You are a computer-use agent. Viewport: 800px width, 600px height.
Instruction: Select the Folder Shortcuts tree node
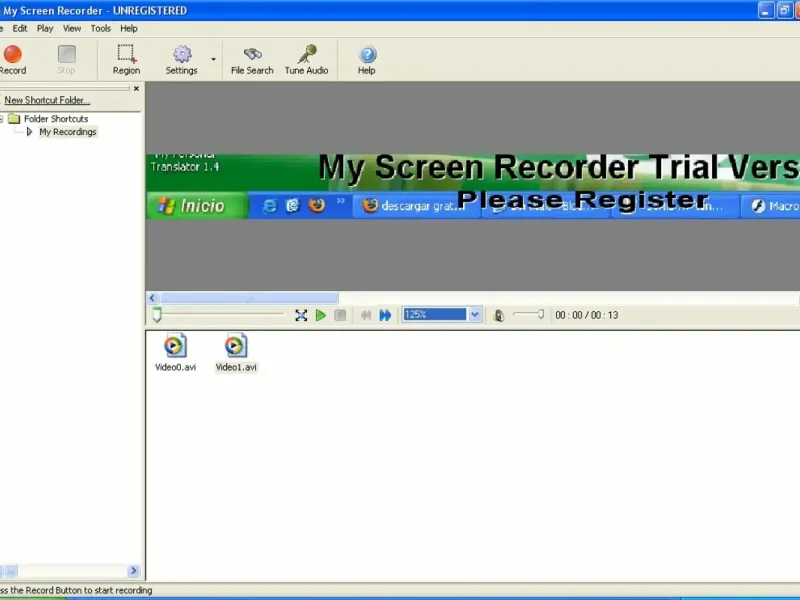point(56,119)
